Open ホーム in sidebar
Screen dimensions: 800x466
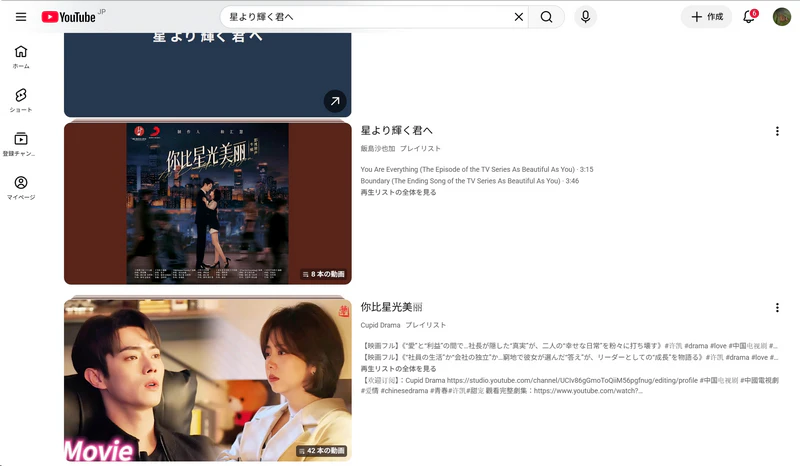point(21,57)
